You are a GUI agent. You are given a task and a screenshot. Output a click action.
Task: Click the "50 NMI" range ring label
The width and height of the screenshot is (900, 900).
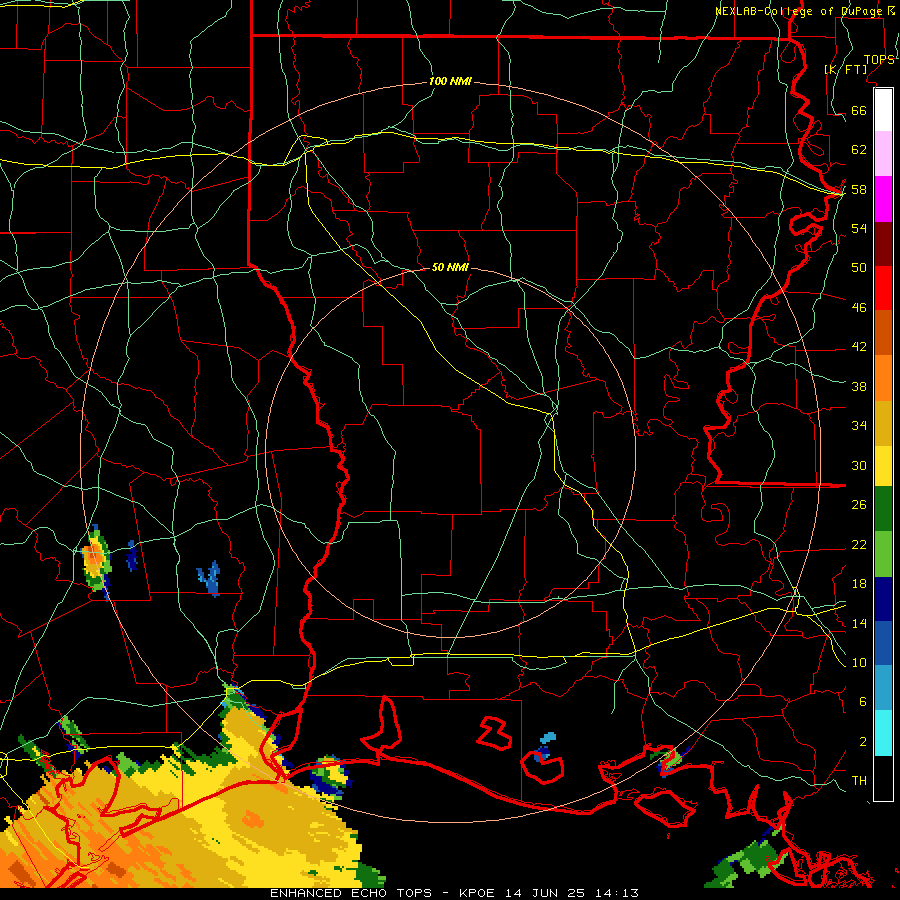[x=450, y=267]
